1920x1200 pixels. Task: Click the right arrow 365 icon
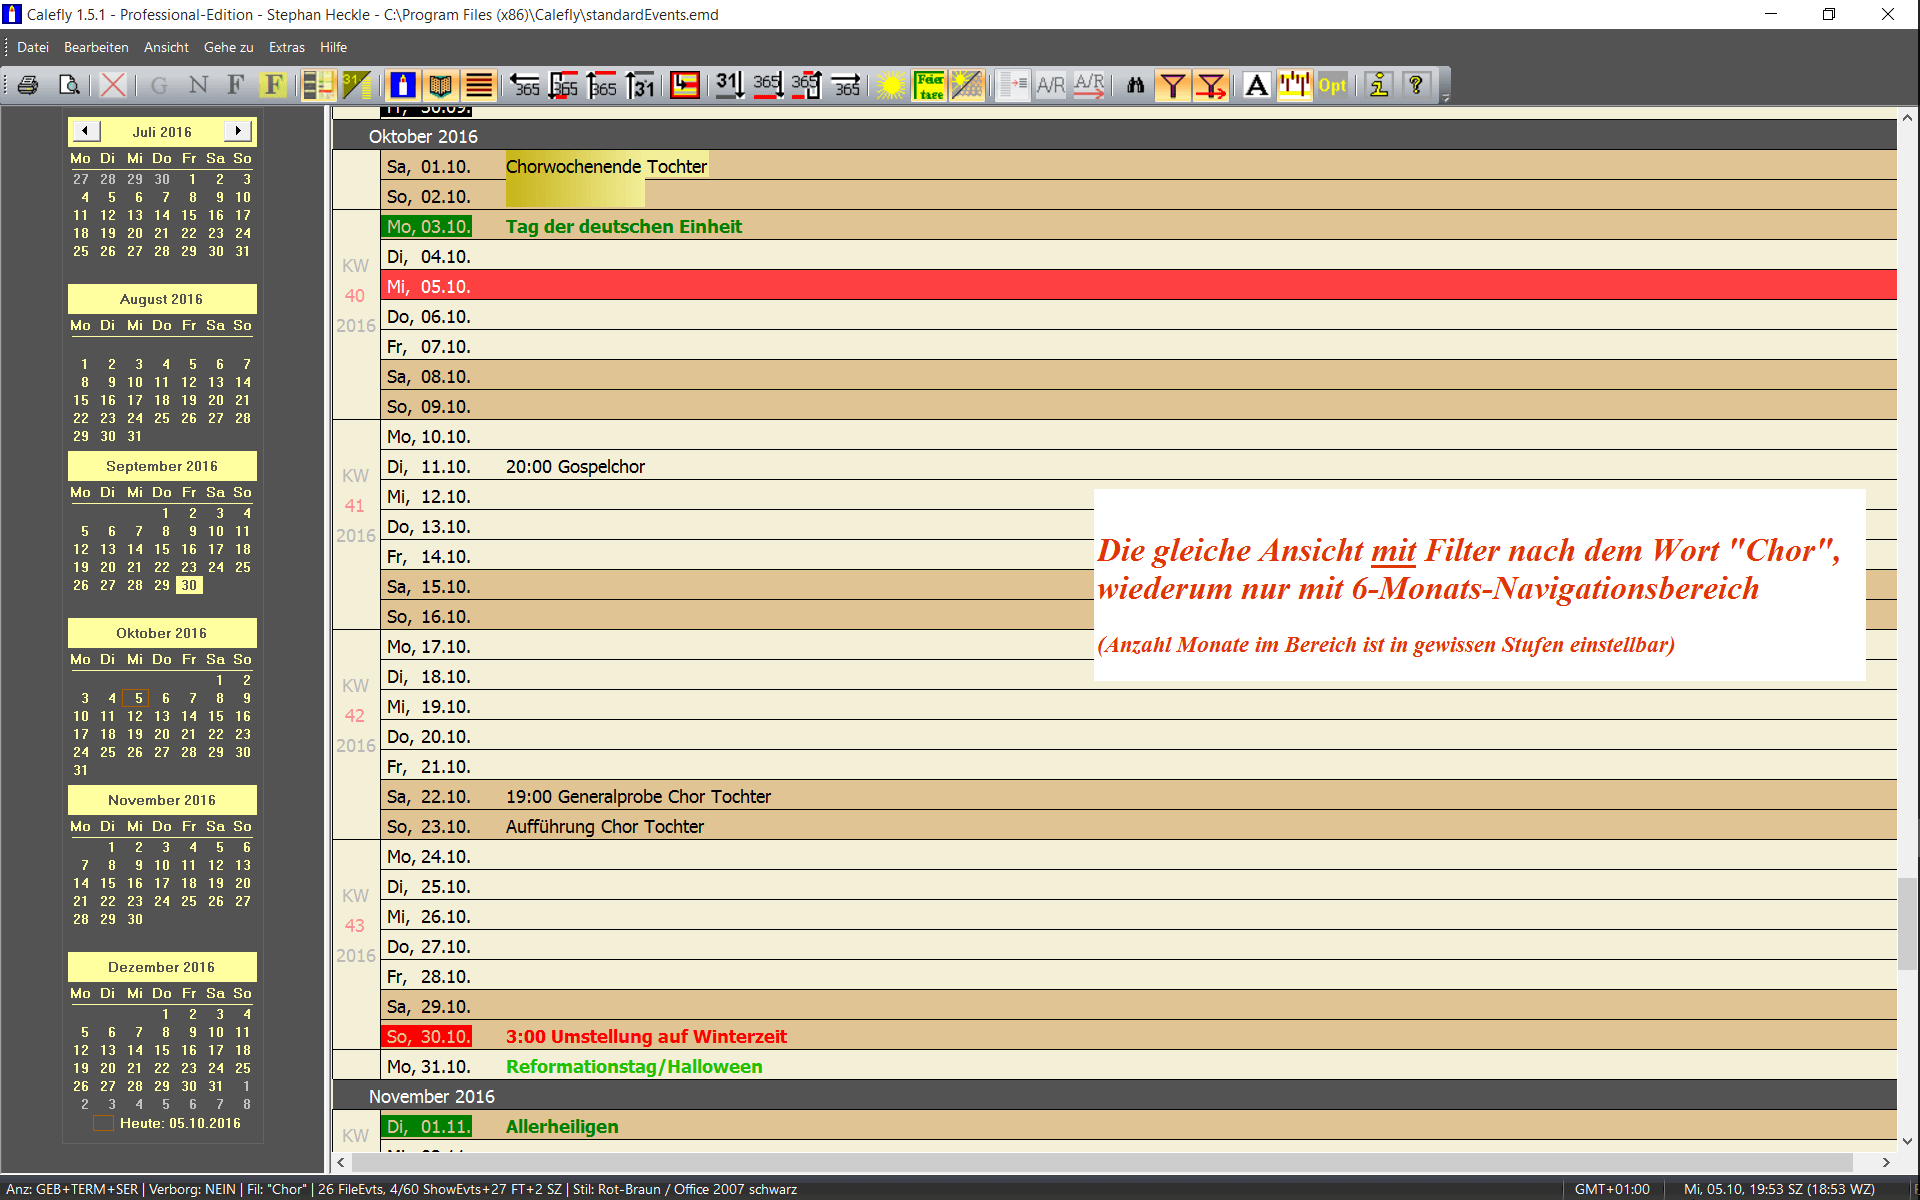tap(846, 85)
